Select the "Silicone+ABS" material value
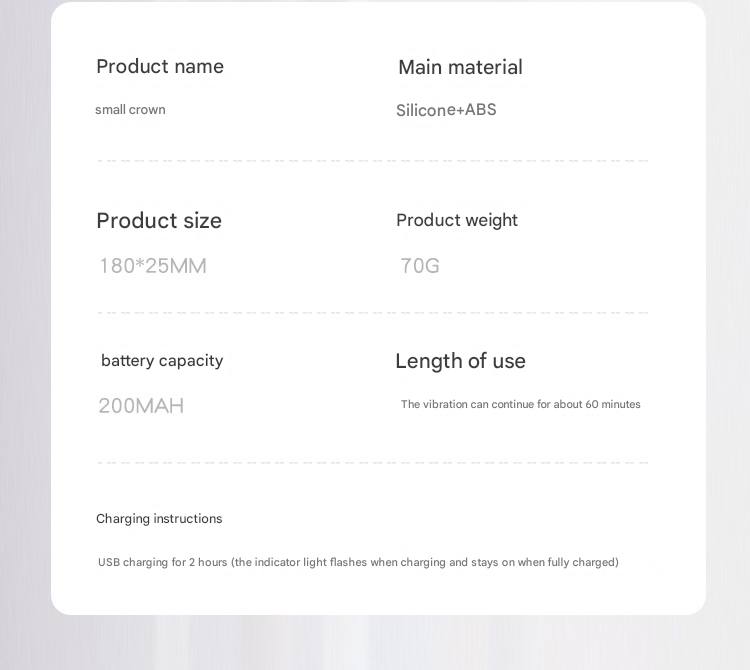Image resolution: width=750 pixels, height=670 pixels. tap(446, 110)
